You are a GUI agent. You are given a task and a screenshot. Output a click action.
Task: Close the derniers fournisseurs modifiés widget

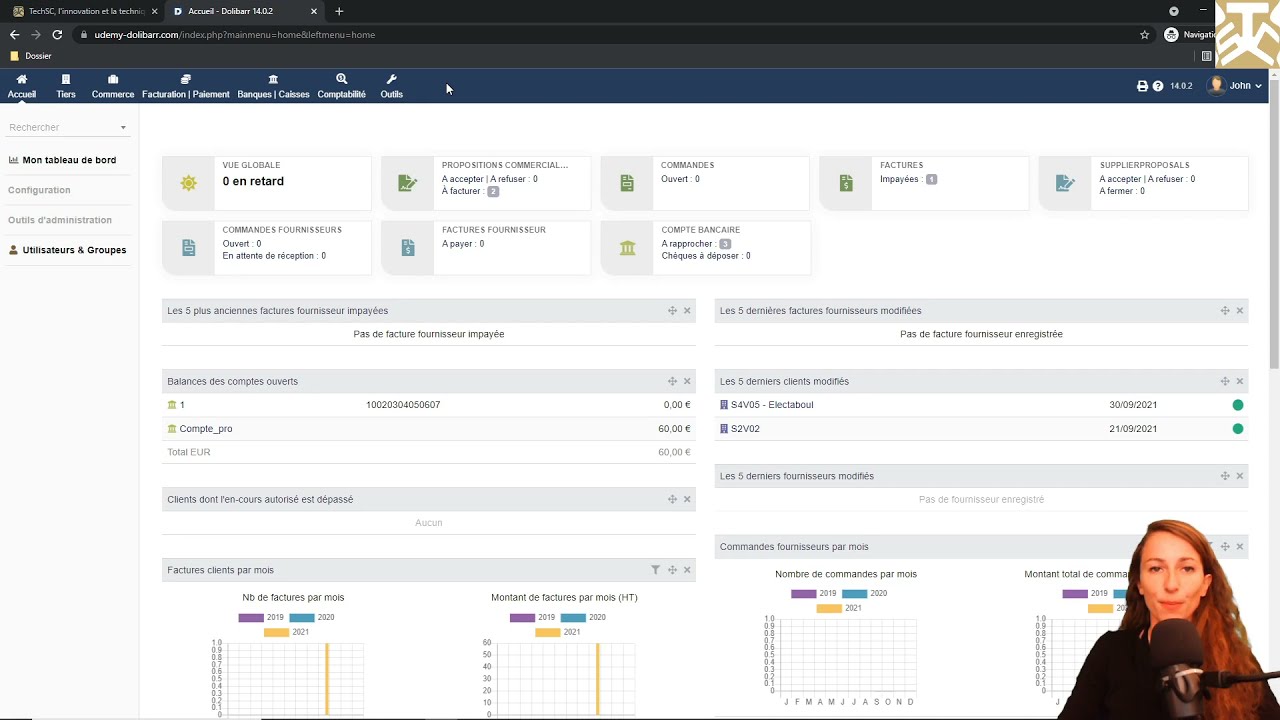(x=1240, y=476)
